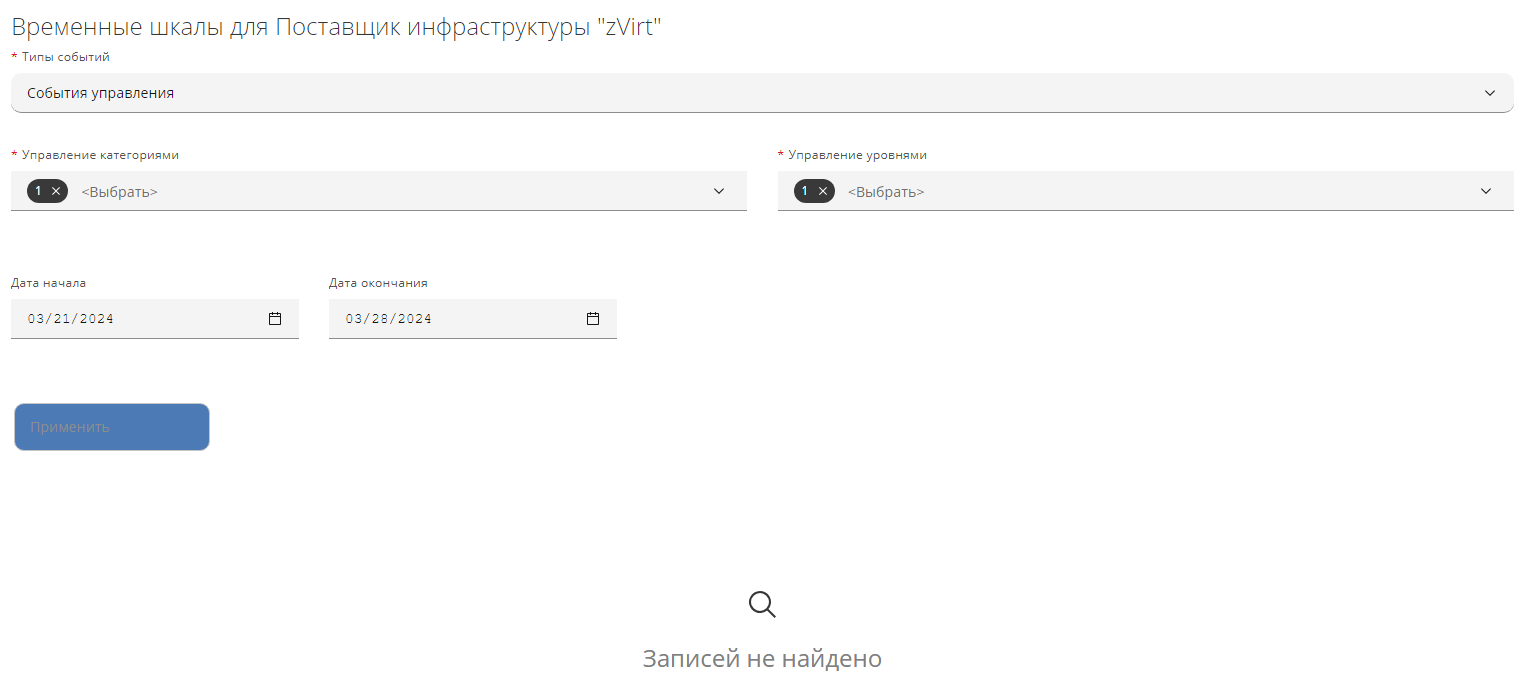
Task: Select the month segment in Дата начала
Action: click(x=36, y=319)
